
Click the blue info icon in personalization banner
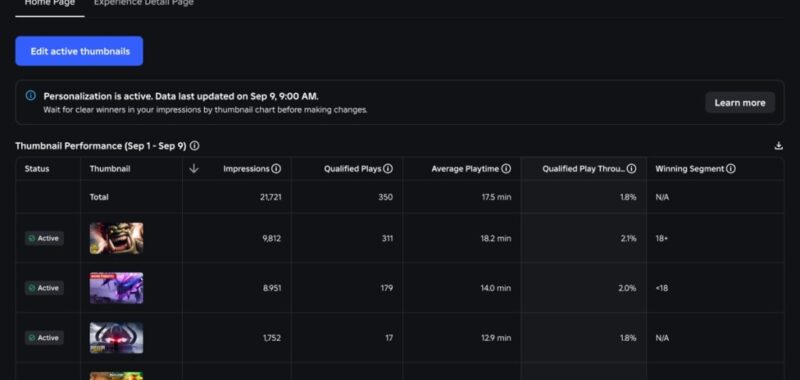point(31,96)
